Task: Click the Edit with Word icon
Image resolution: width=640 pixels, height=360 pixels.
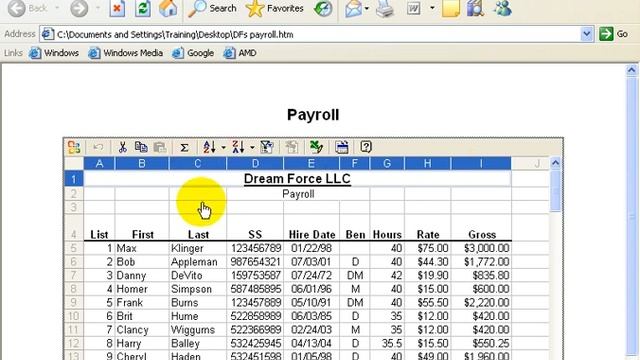Action: [413, 8]
